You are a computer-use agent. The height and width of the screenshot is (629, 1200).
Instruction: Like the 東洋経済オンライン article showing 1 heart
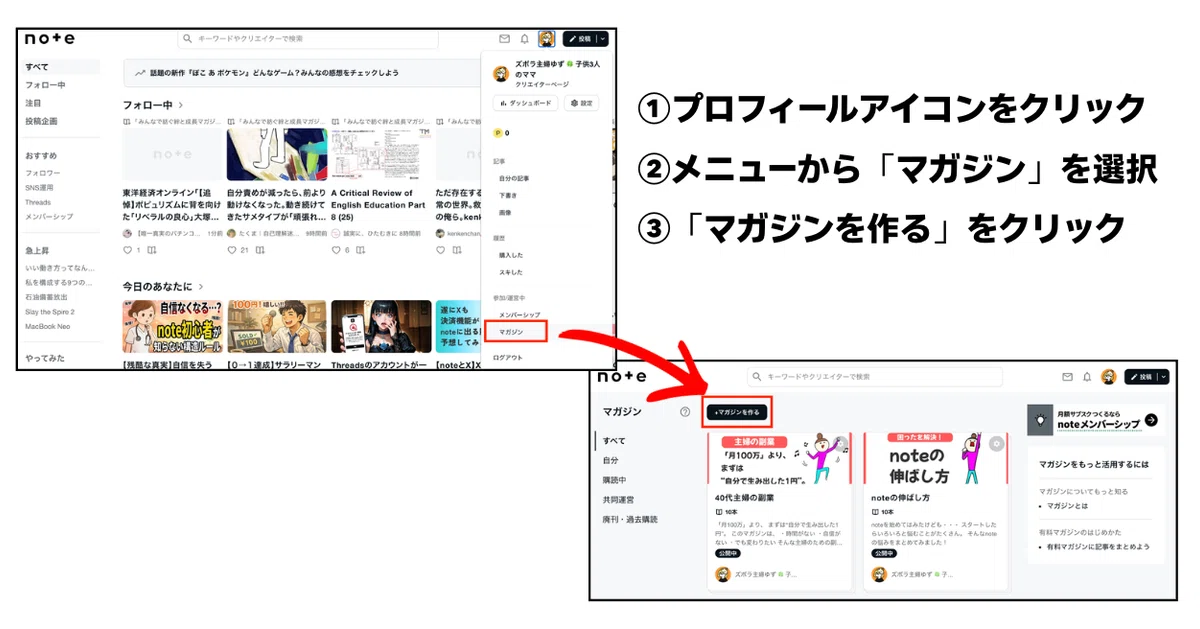128,250
